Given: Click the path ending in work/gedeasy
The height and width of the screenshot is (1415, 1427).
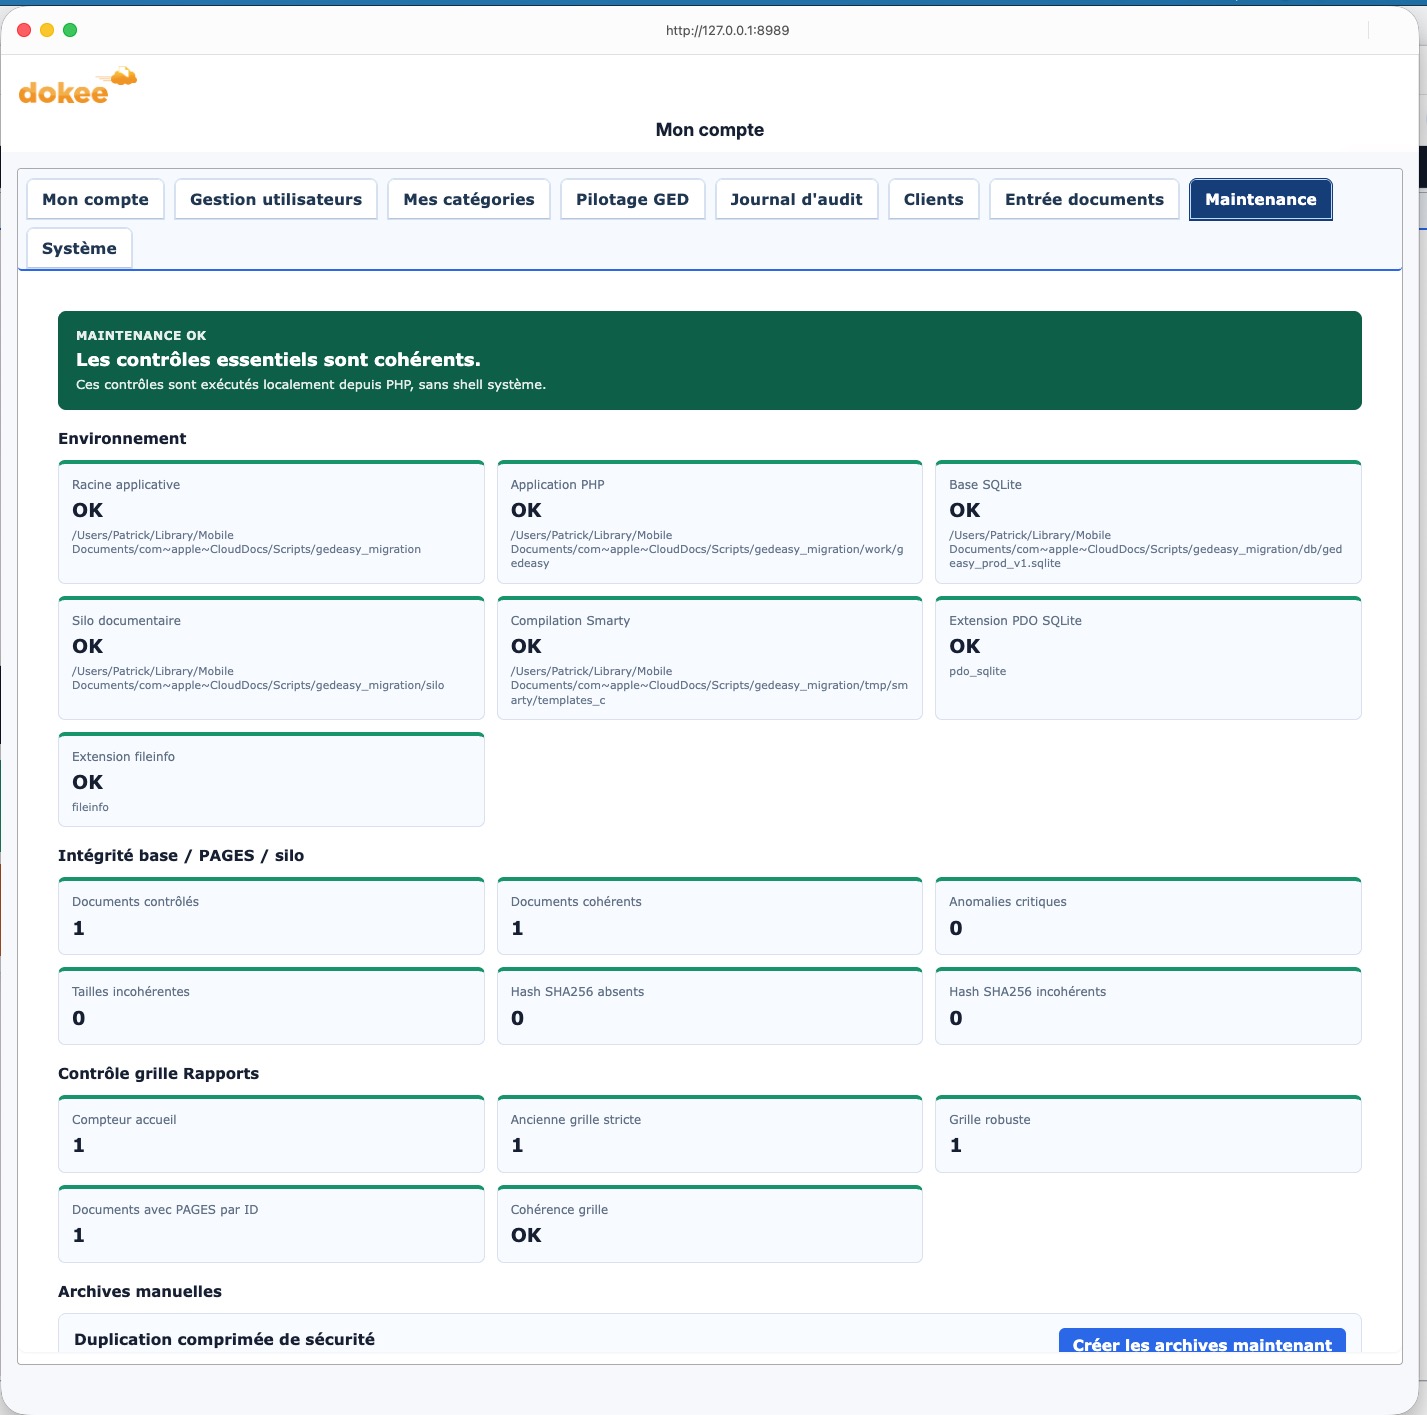Looking at the screenshot, I should tap(707, 549).
